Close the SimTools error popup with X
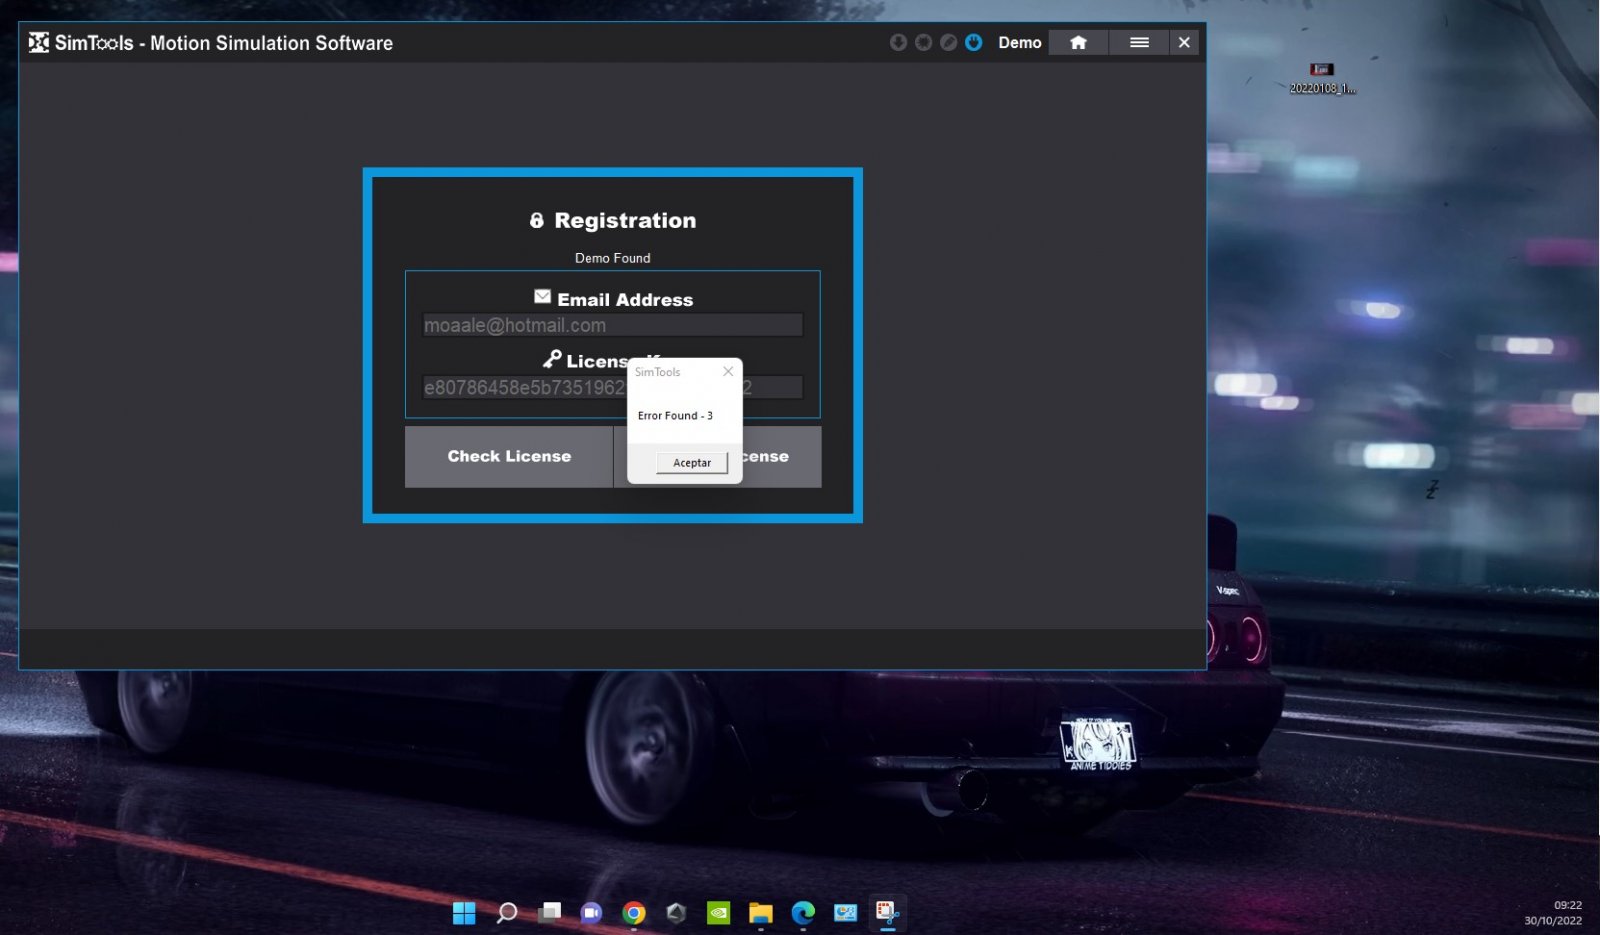 (x=728, y=371)
